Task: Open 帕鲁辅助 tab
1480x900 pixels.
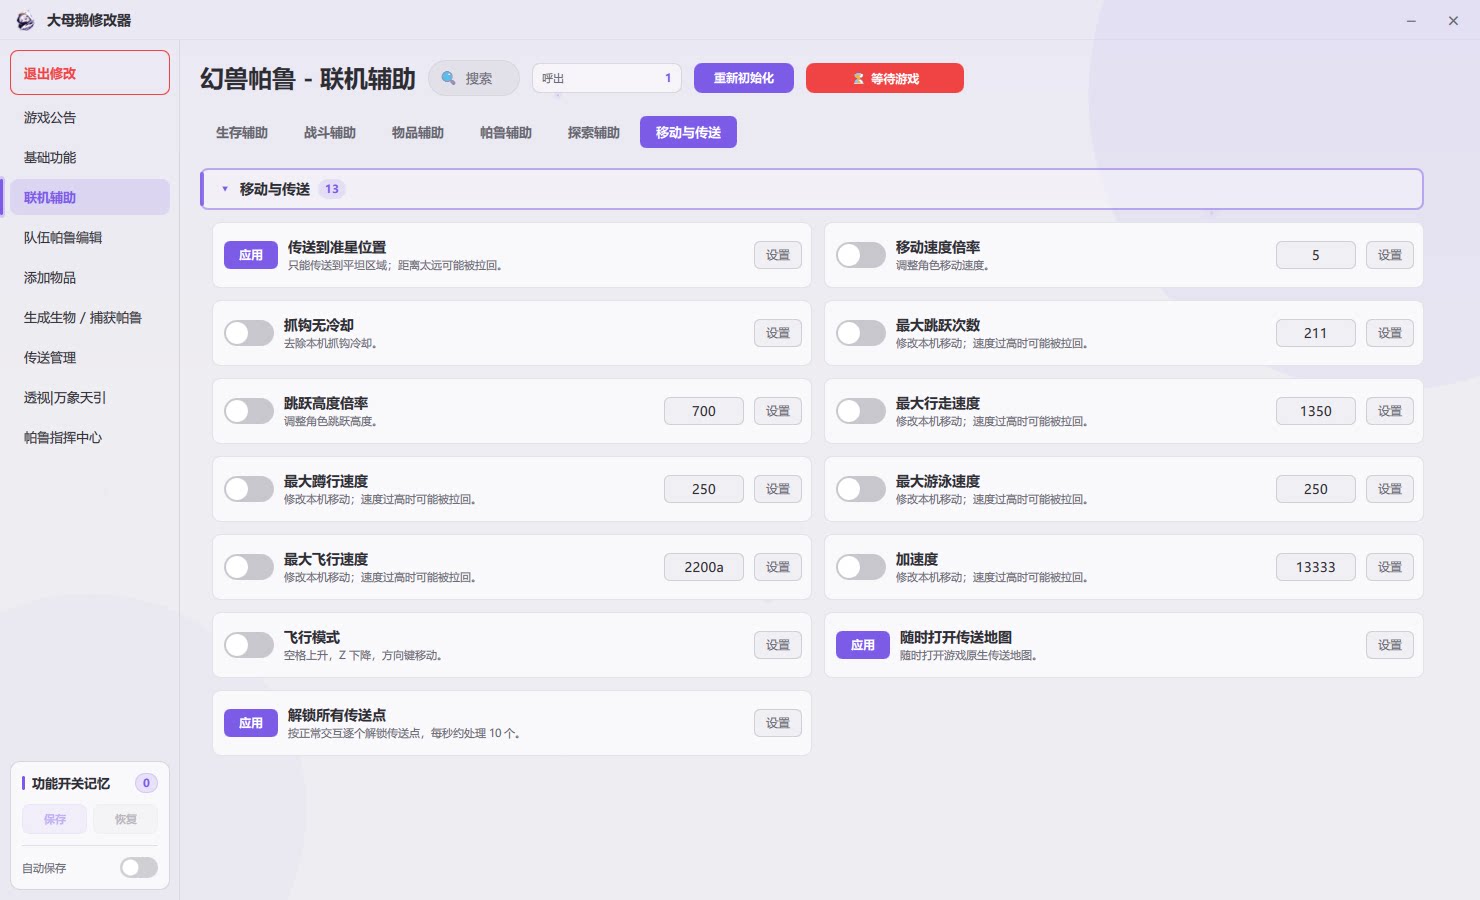Action: coord(506,132)
